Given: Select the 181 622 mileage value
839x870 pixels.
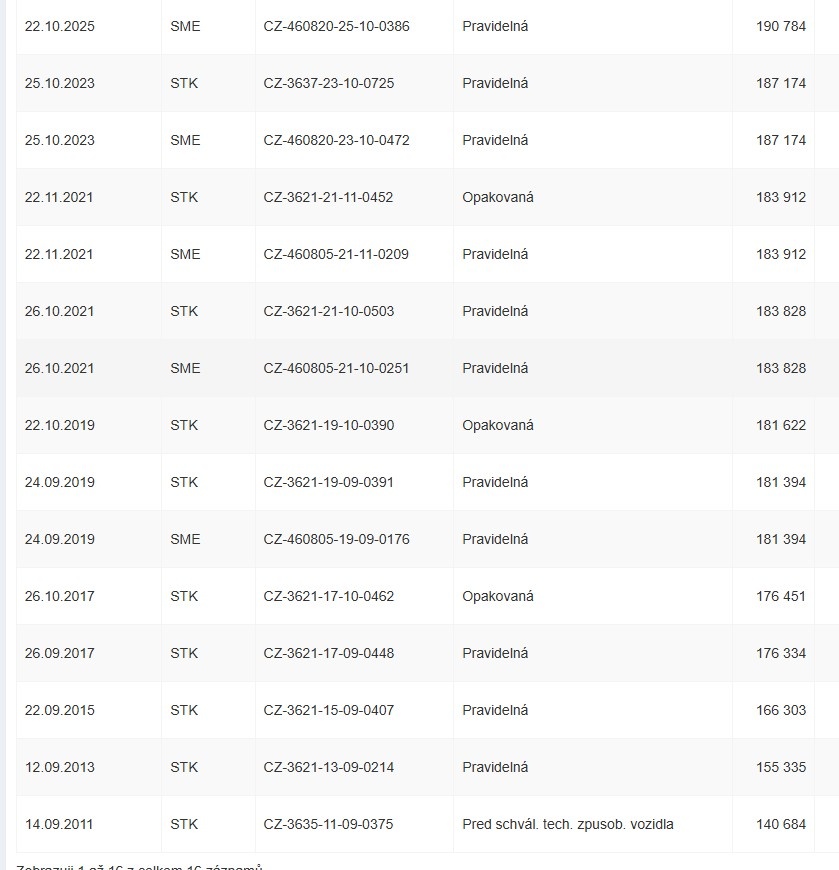Looking at the screenshot, I should coord(780,425).
